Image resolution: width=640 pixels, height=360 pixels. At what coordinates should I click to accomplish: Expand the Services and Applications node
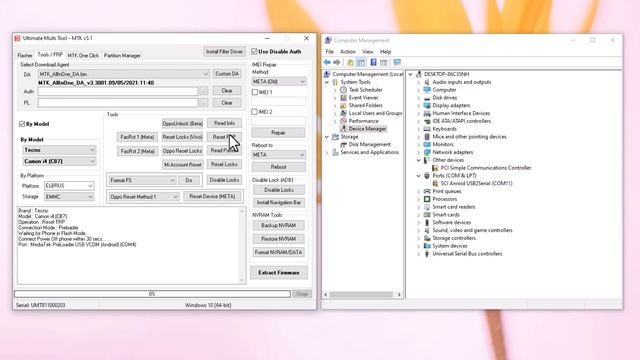coord(327,152)
